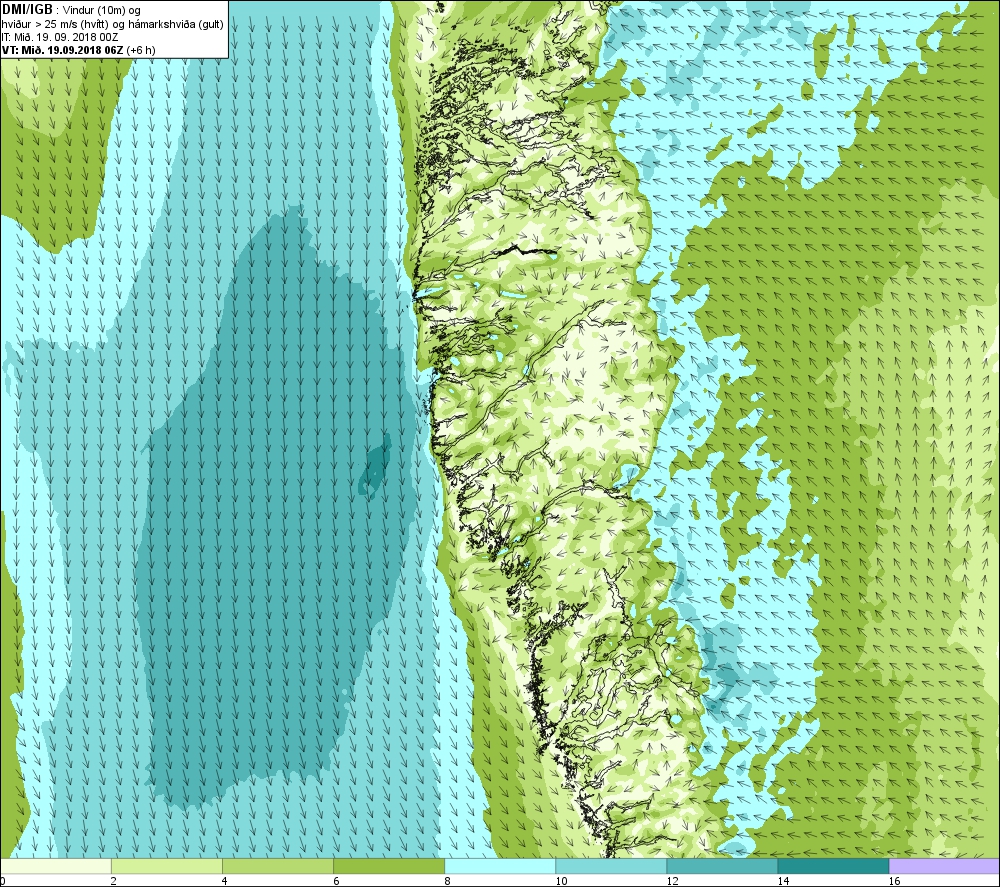
Task: Click the 6–8 m/s olive green legend swatch
Action: [388, 866]
